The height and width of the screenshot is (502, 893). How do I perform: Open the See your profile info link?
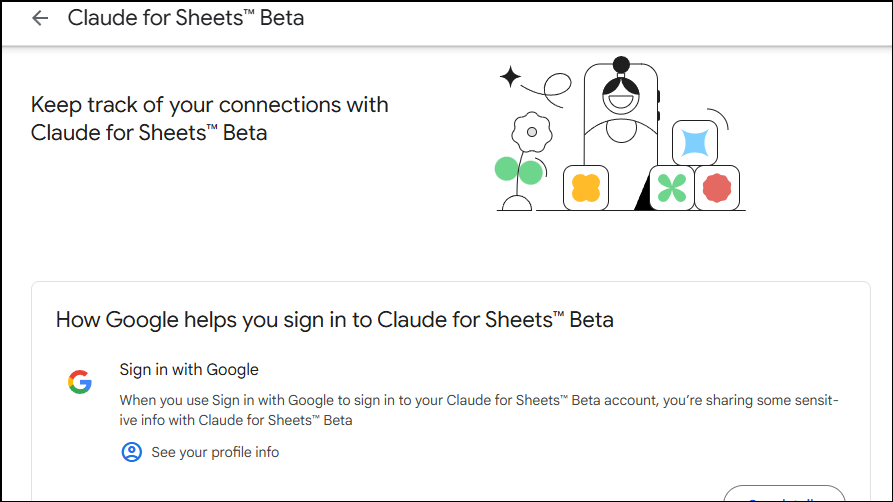pyautogui.click(x=215, y=452)
